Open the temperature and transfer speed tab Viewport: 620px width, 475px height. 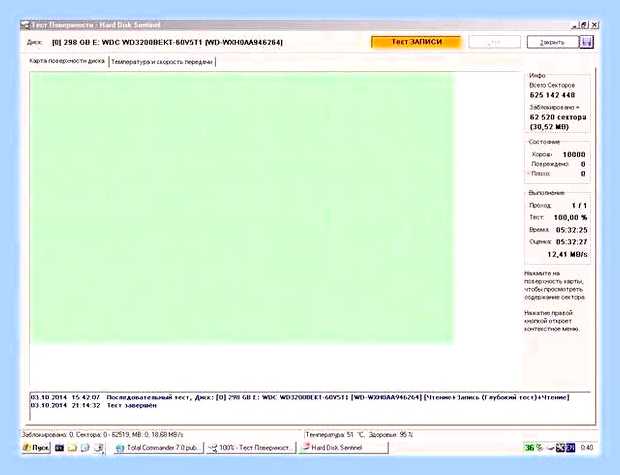point(162,62)
